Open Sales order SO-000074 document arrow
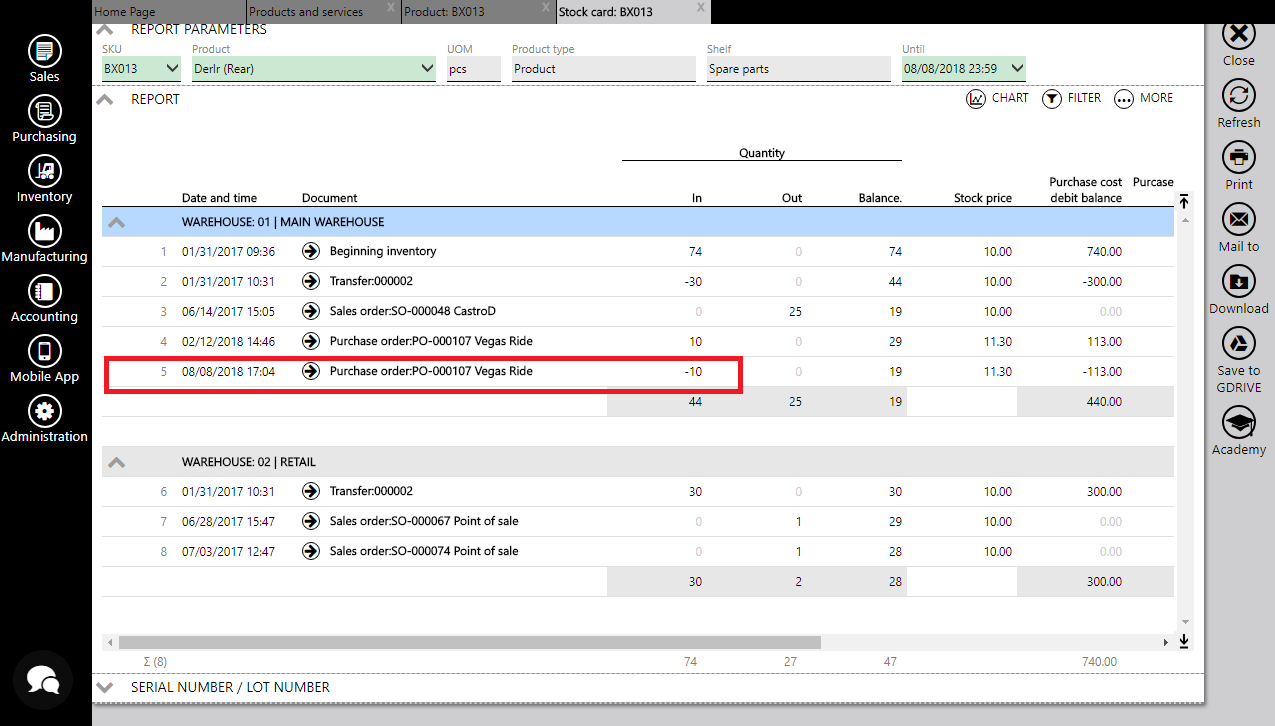Screen dimensions: 1275x726 point(311,551)
